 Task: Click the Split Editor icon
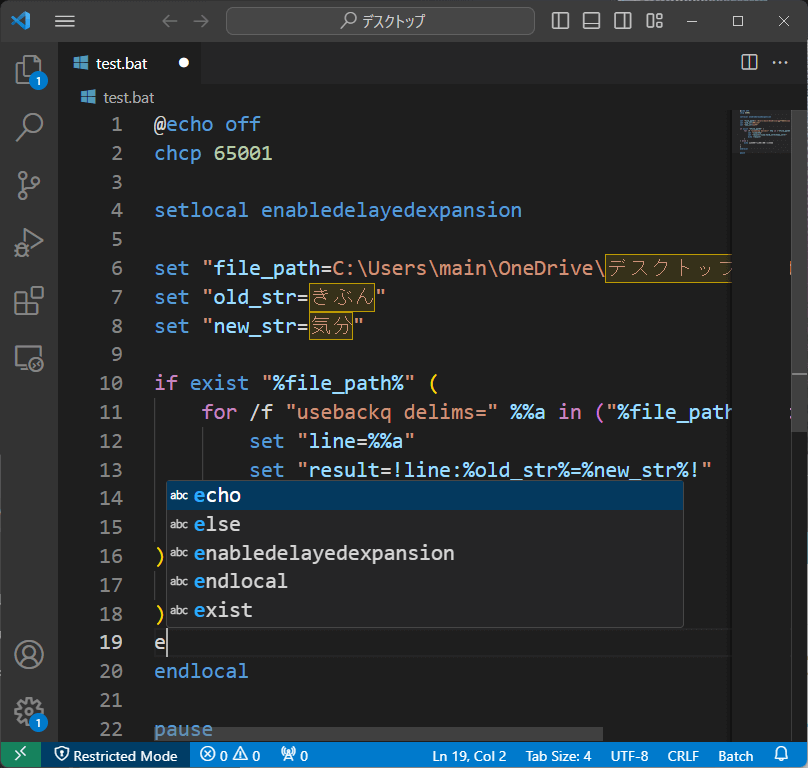coord(748,62)
